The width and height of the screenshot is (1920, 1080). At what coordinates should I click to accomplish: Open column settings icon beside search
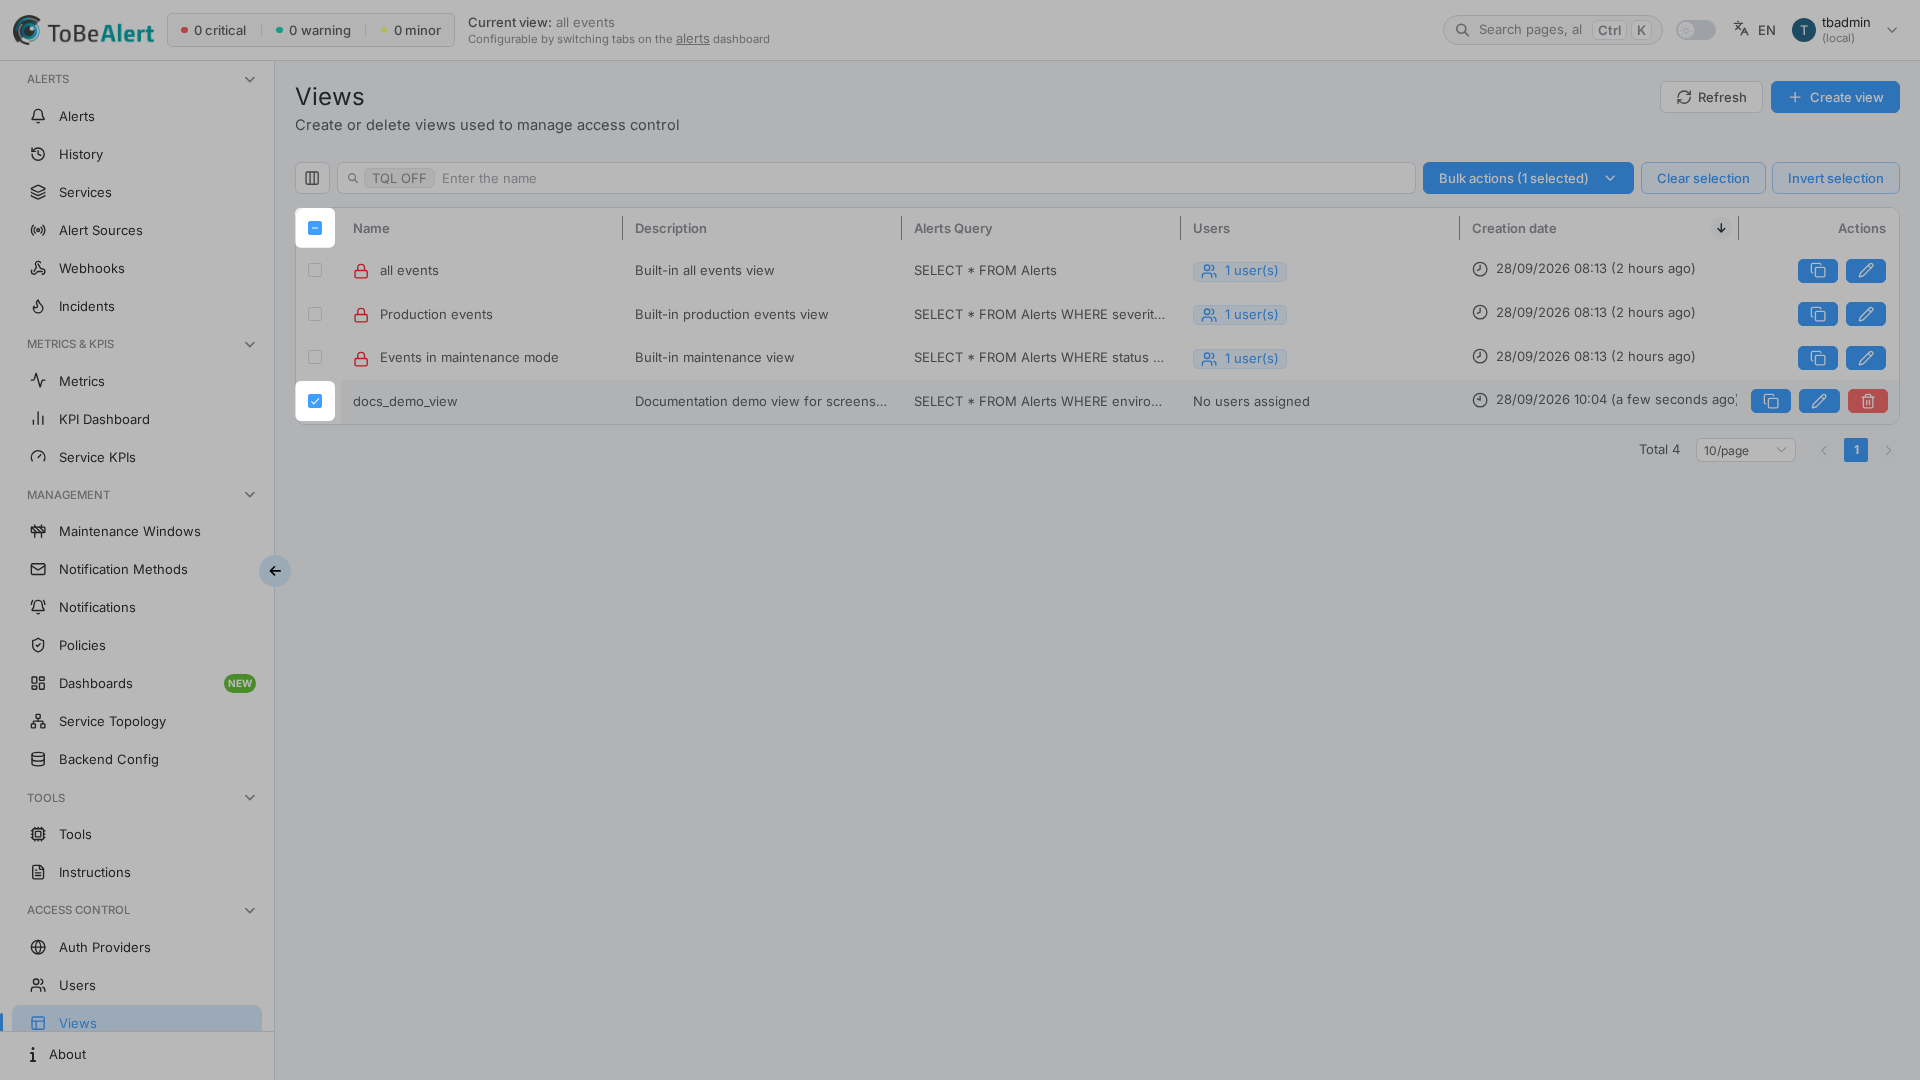[312, 178]
